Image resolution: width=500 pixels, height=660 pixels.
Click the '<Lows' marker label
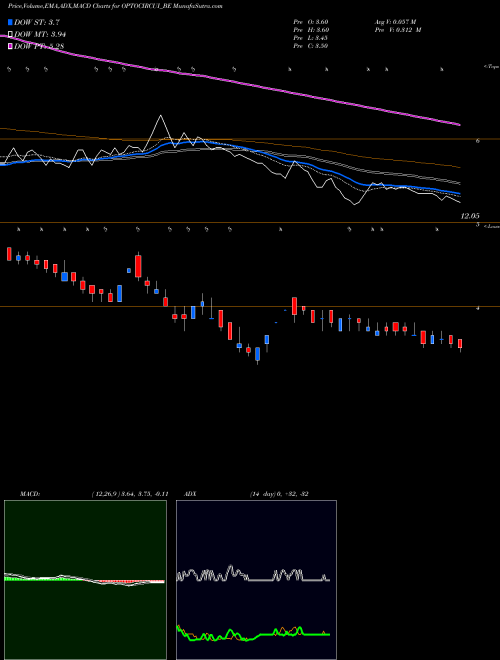(491, 226)
